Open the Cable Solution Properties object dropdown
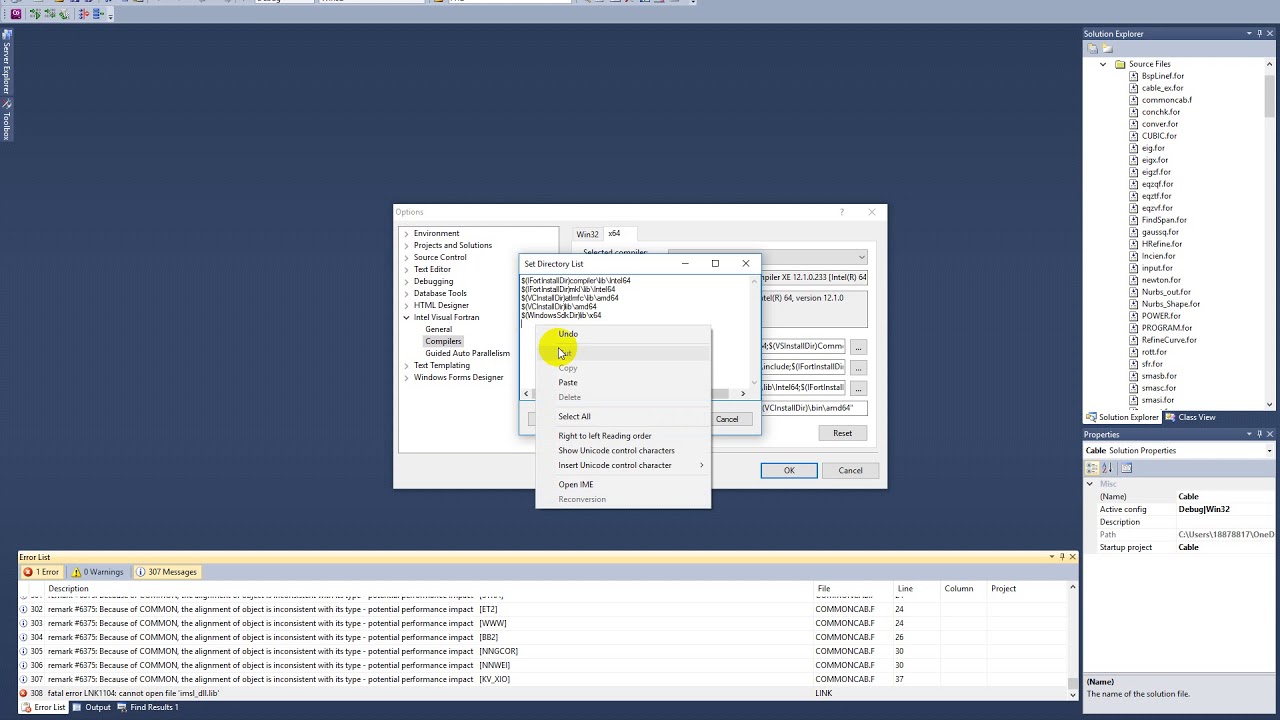1280x720 pixels. [1269, 451]
